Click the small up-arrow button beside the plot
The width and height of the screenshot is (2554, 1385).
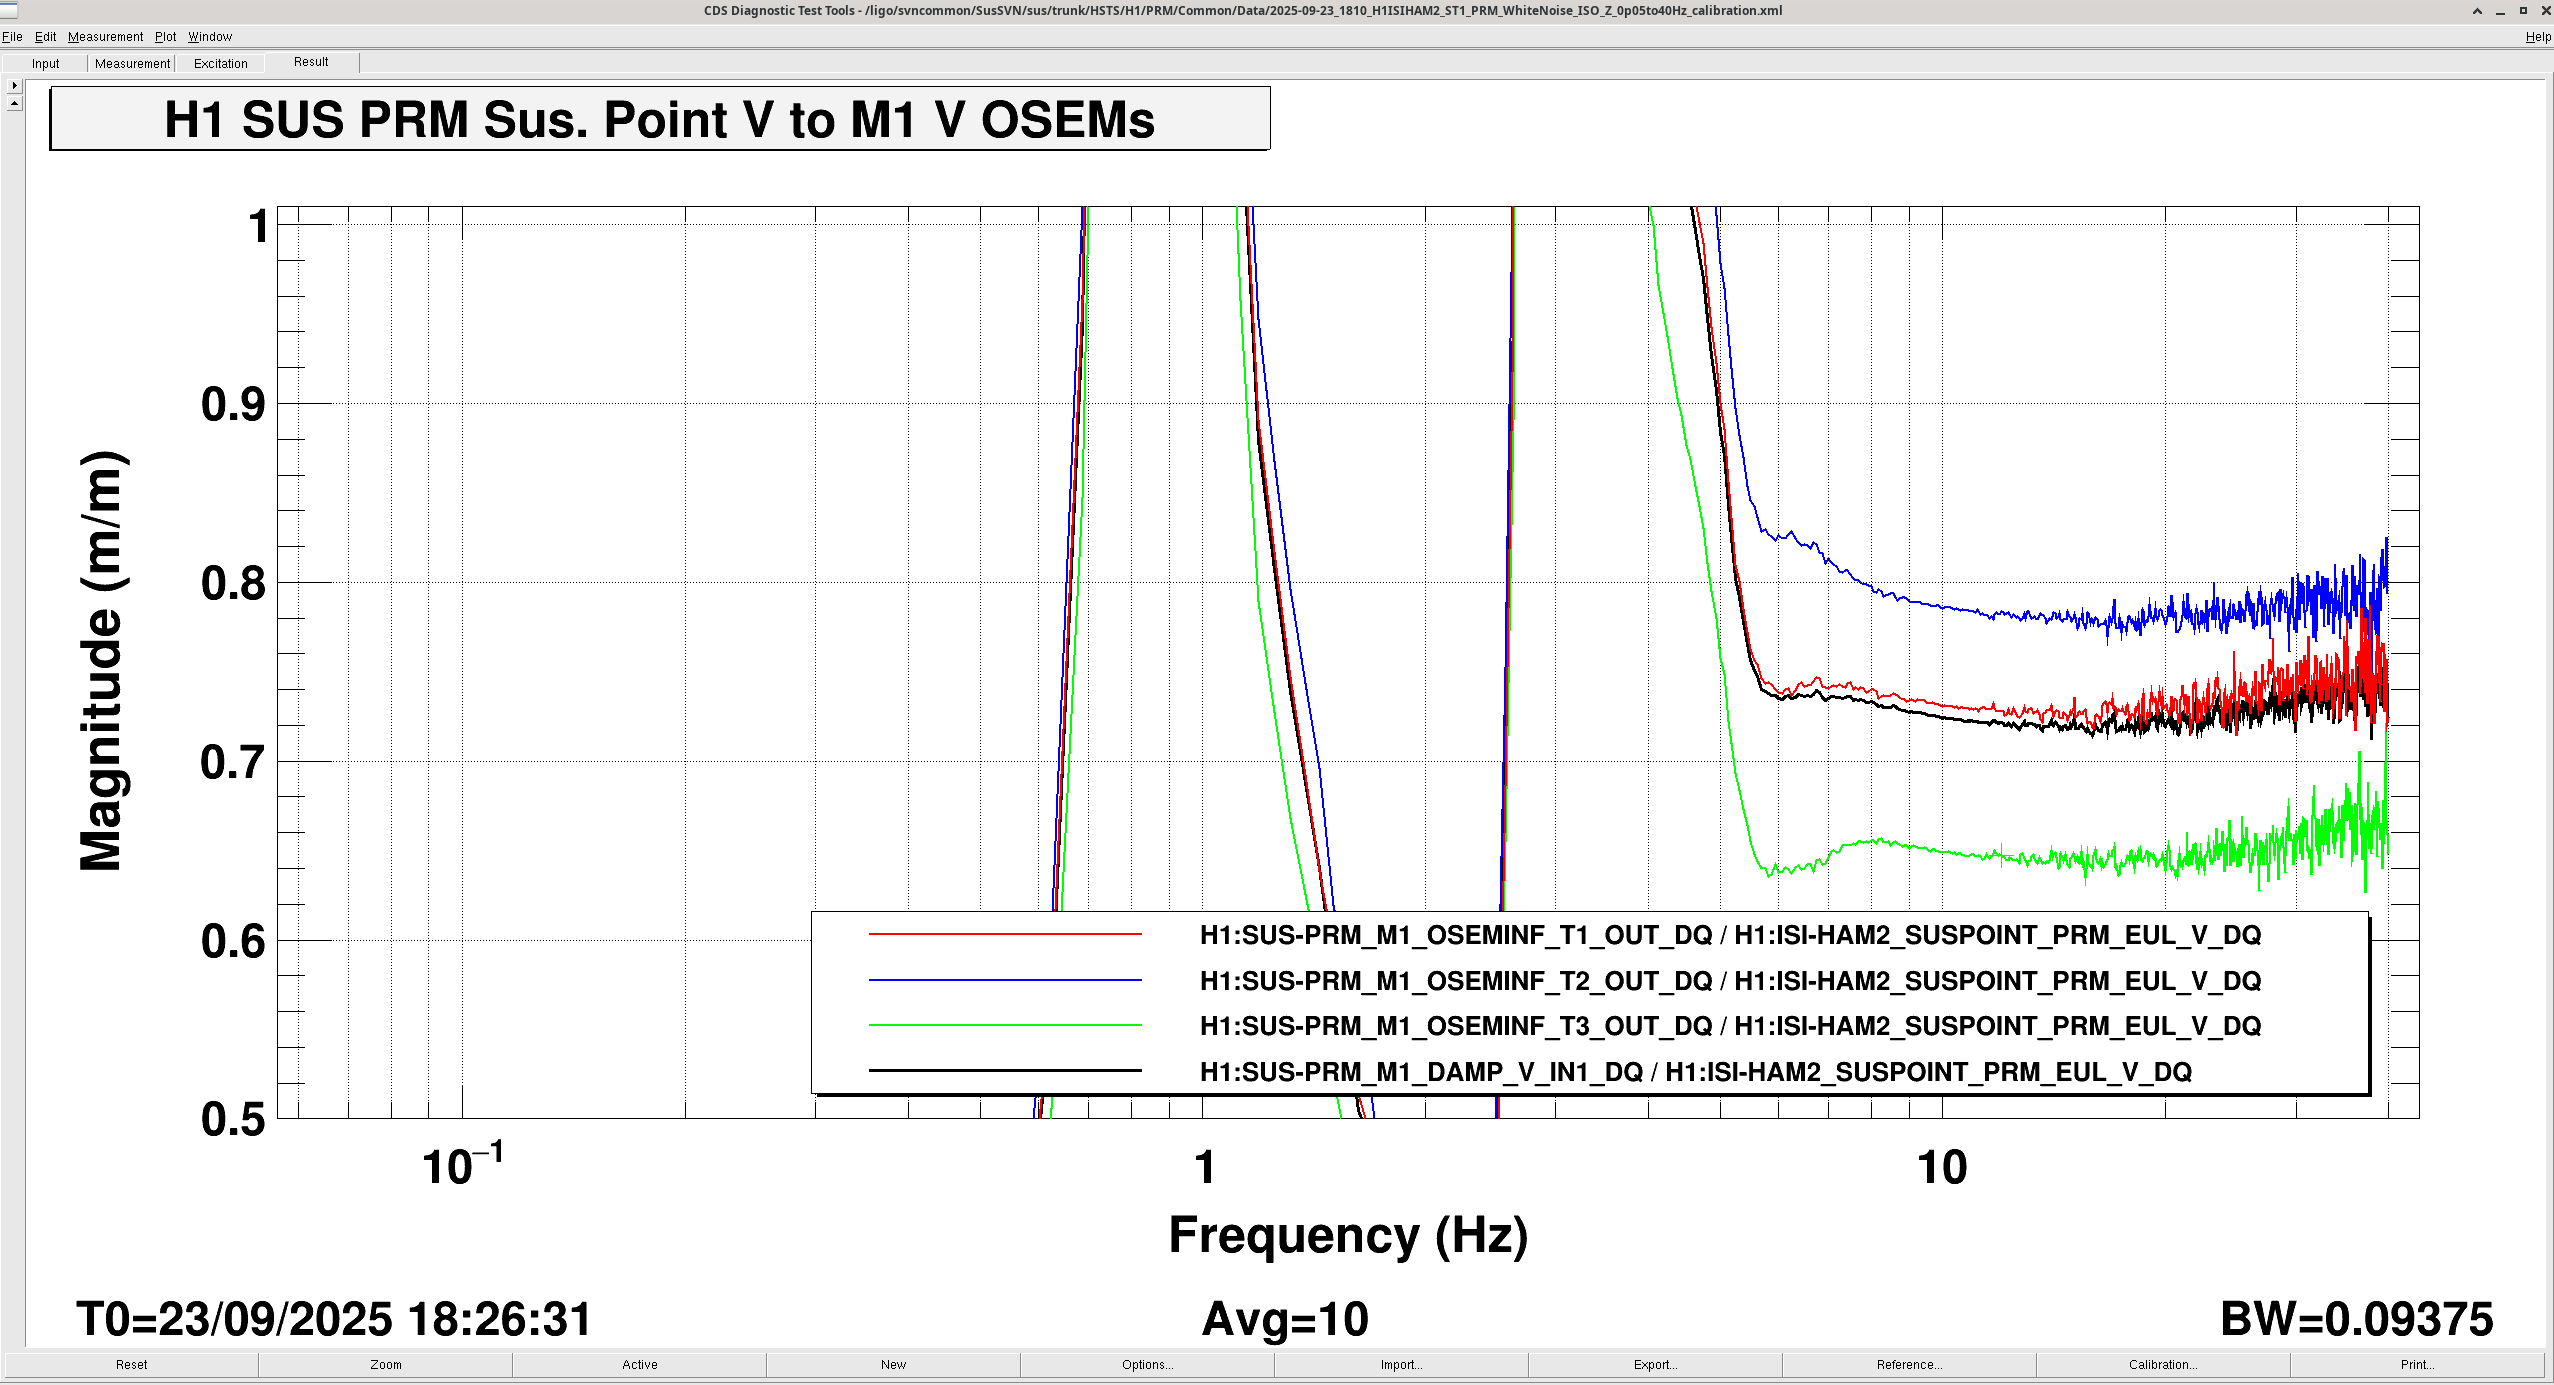tap(14, 103)
